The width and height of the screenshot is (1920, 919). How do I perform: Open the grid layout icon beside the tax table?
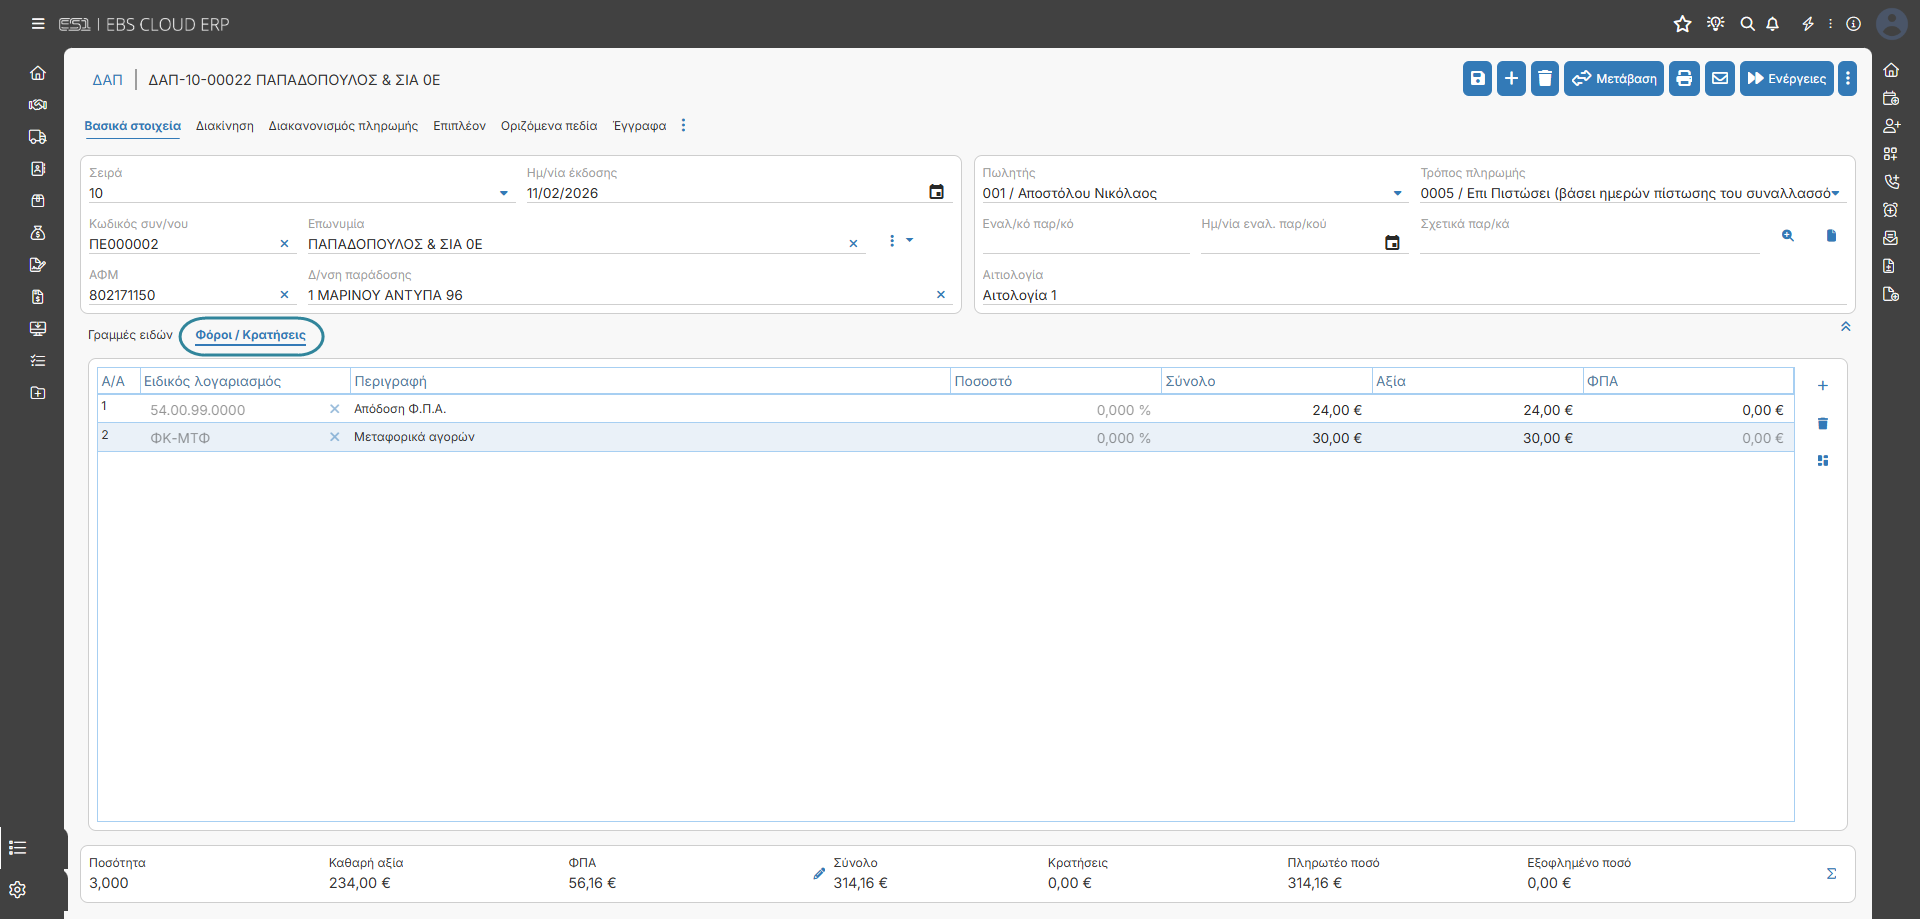click(1823, 461)
